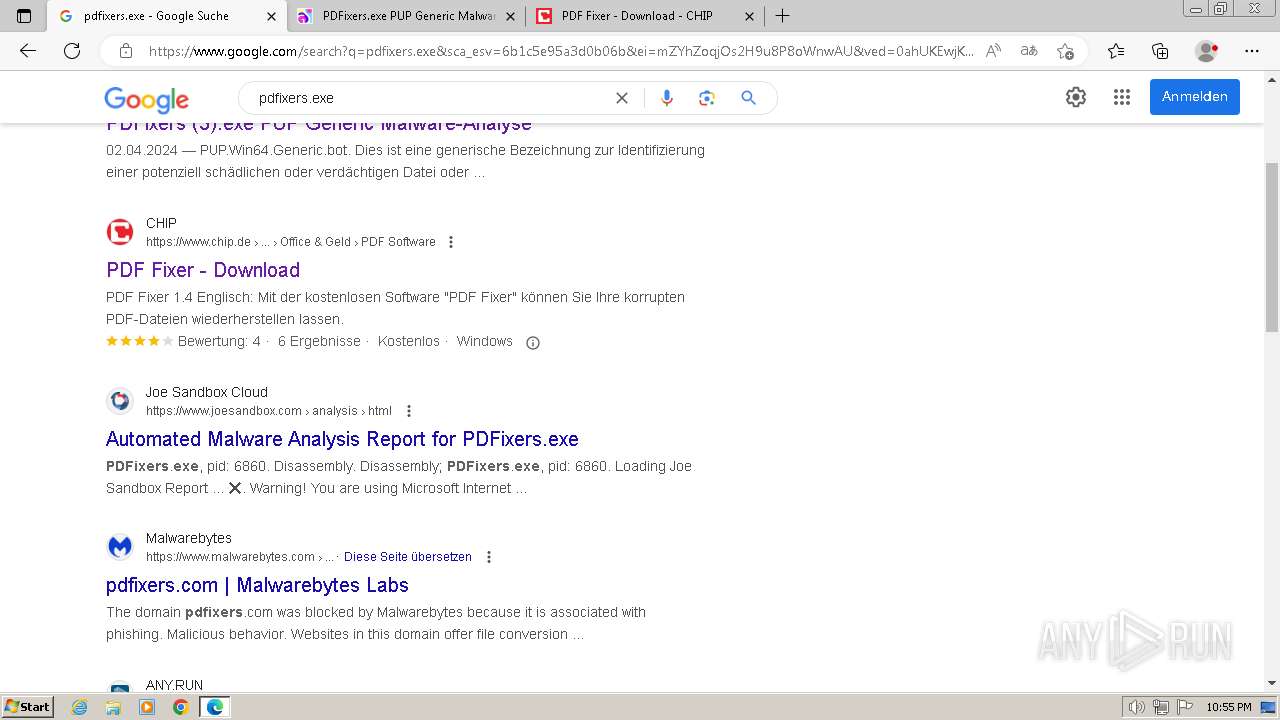Viewport: 1280px width, 720px height.
Task: Click the taskbar clock showing 10:55 PM
Action: coord(1229,707)
